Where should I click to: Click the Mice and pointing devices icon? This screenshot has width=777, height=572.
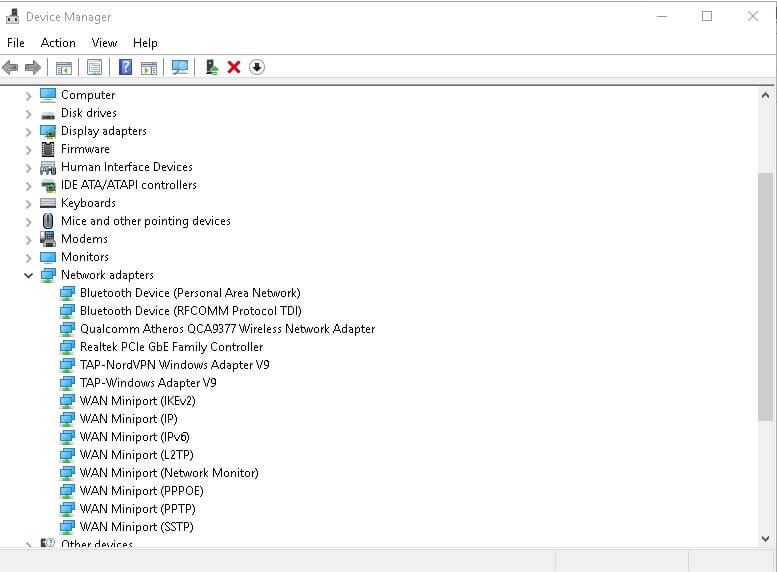48,221
